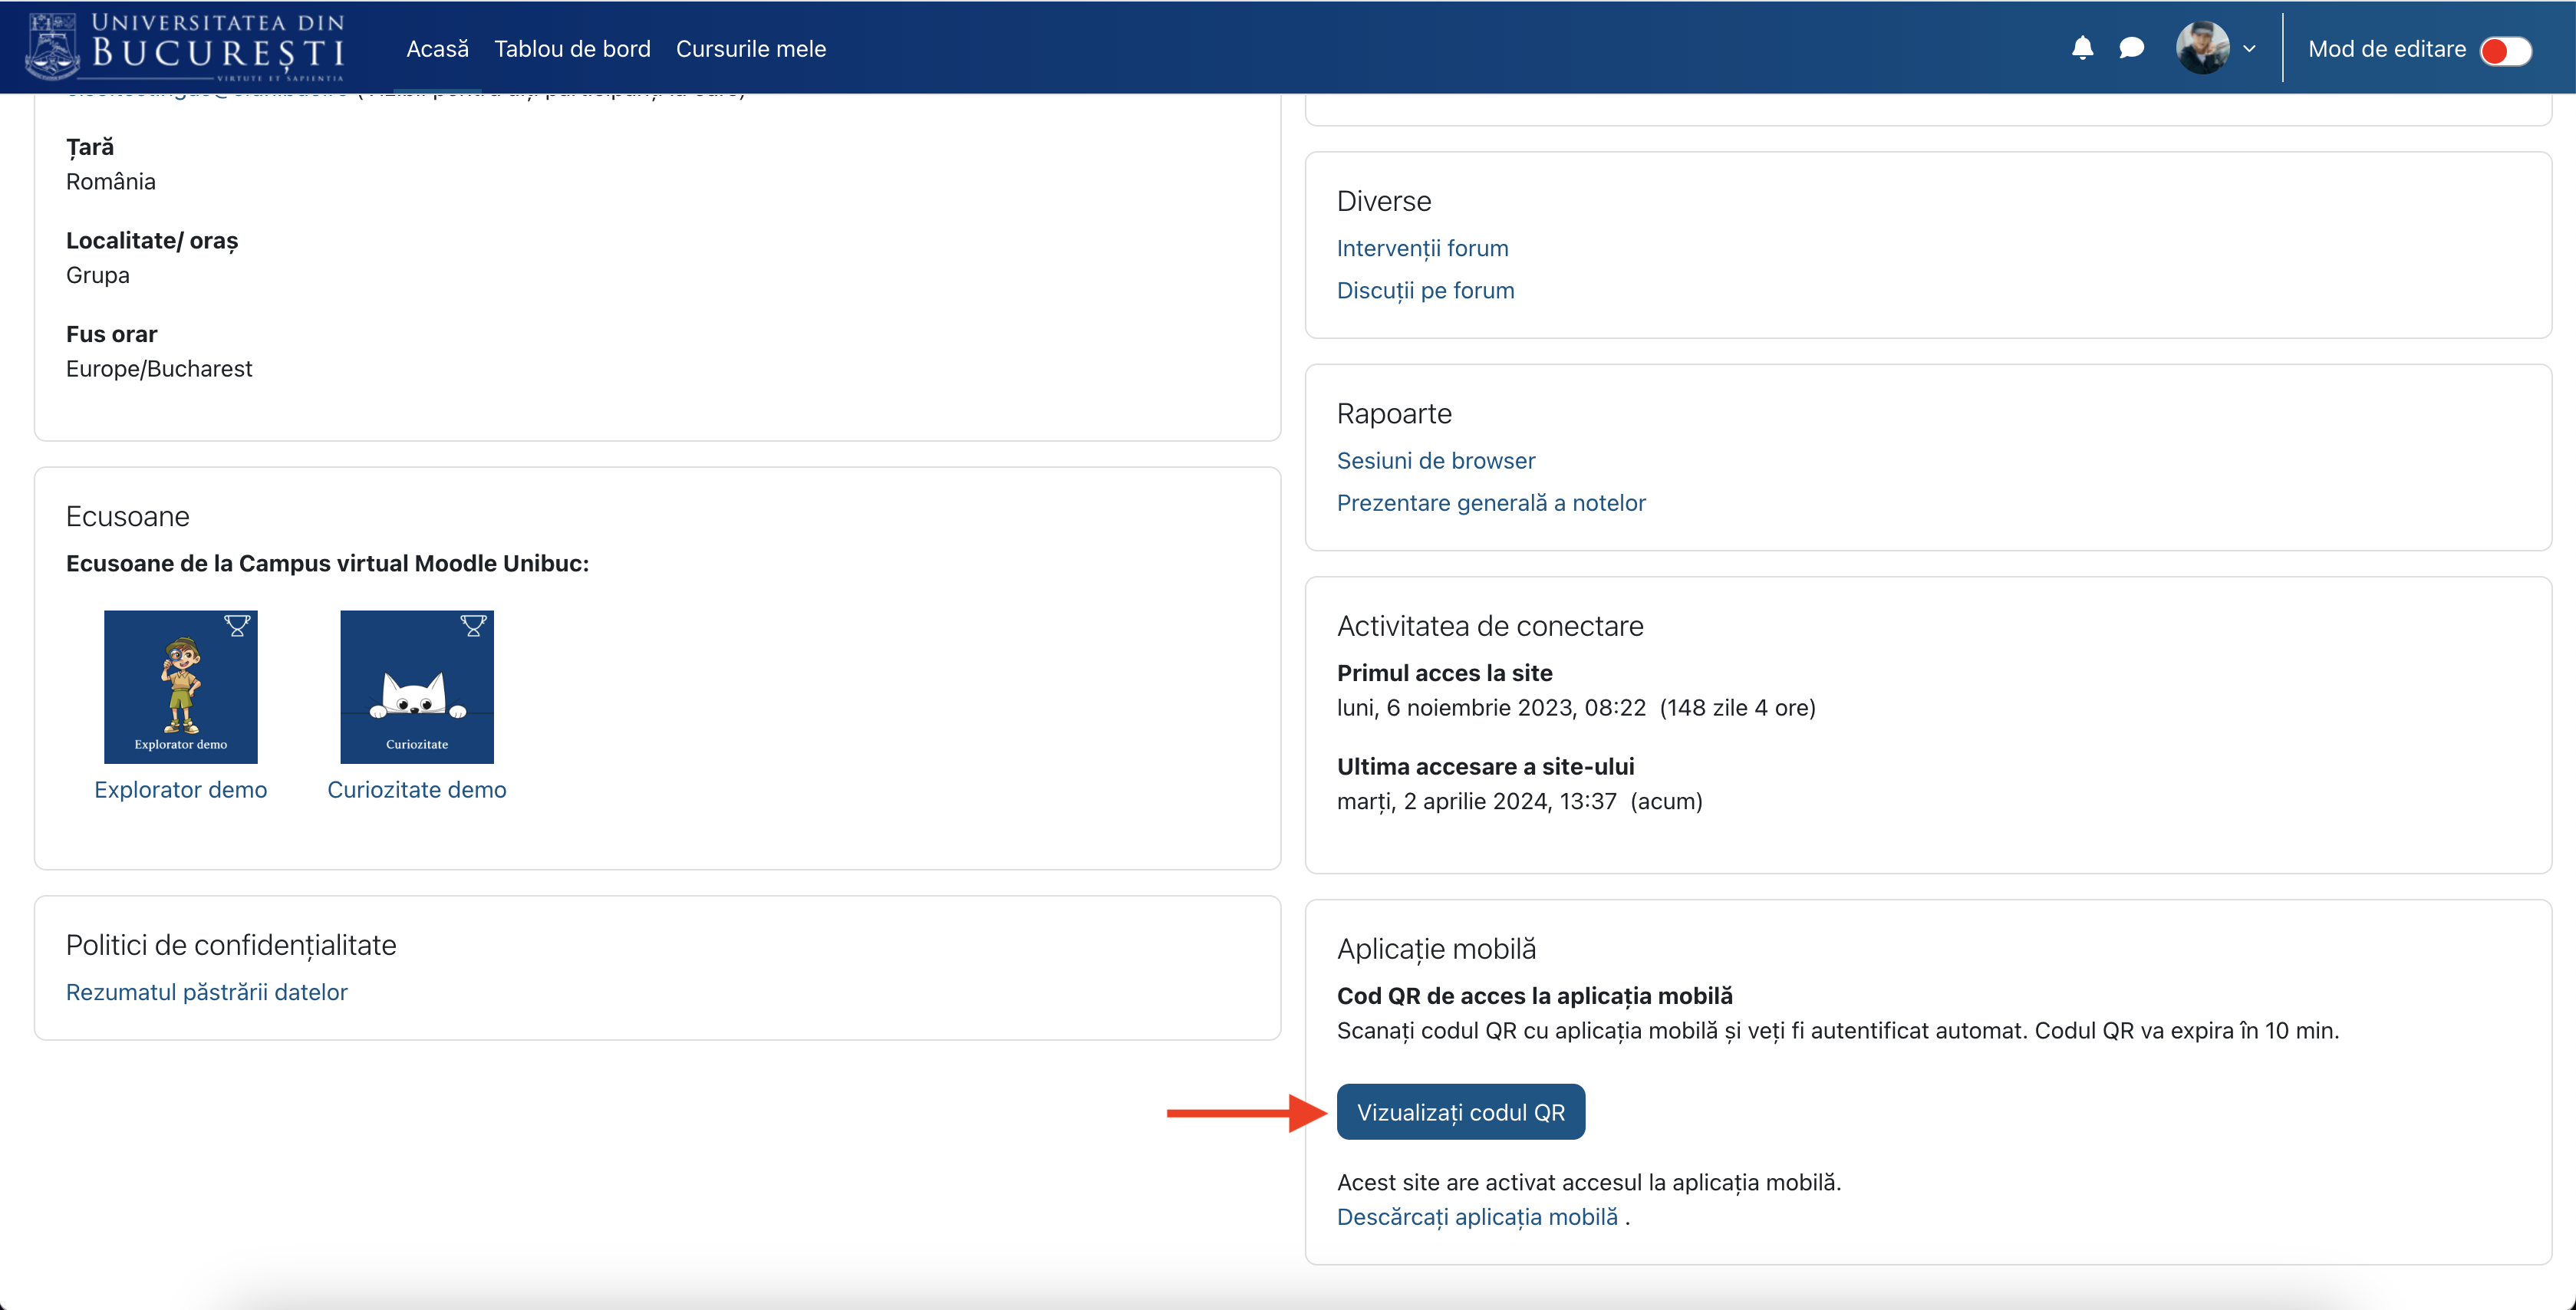Click the România country value
Viewport: 2576px width, 1310px height.
(111, 182)
